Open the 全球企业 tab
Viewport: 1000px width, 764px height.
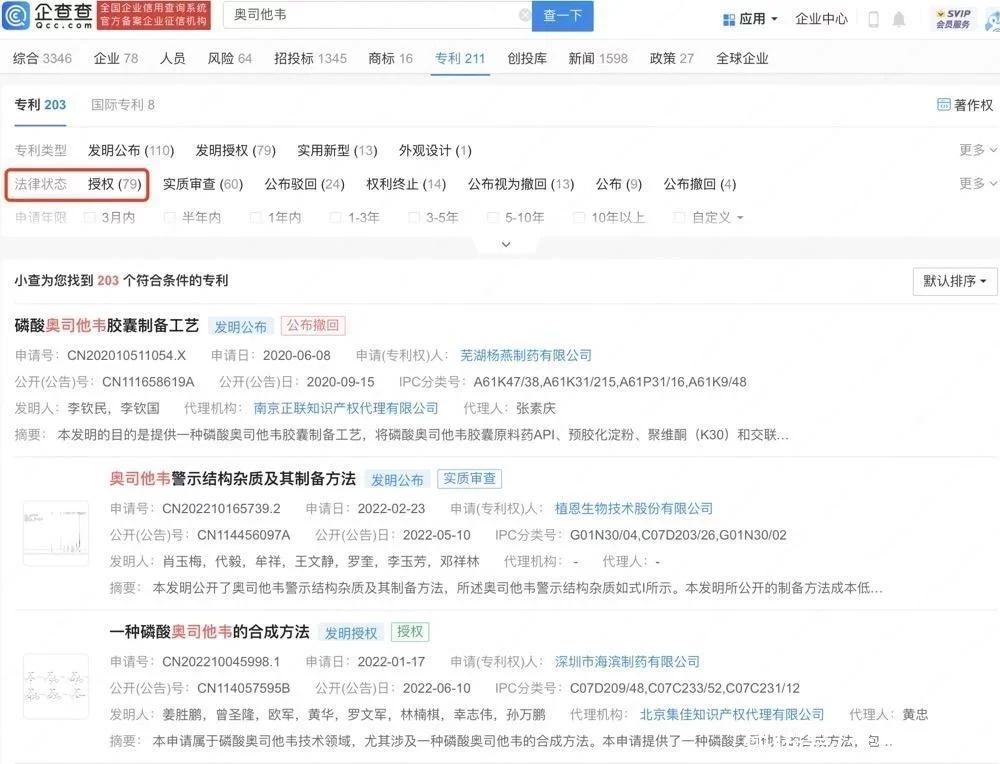point(742,59)
